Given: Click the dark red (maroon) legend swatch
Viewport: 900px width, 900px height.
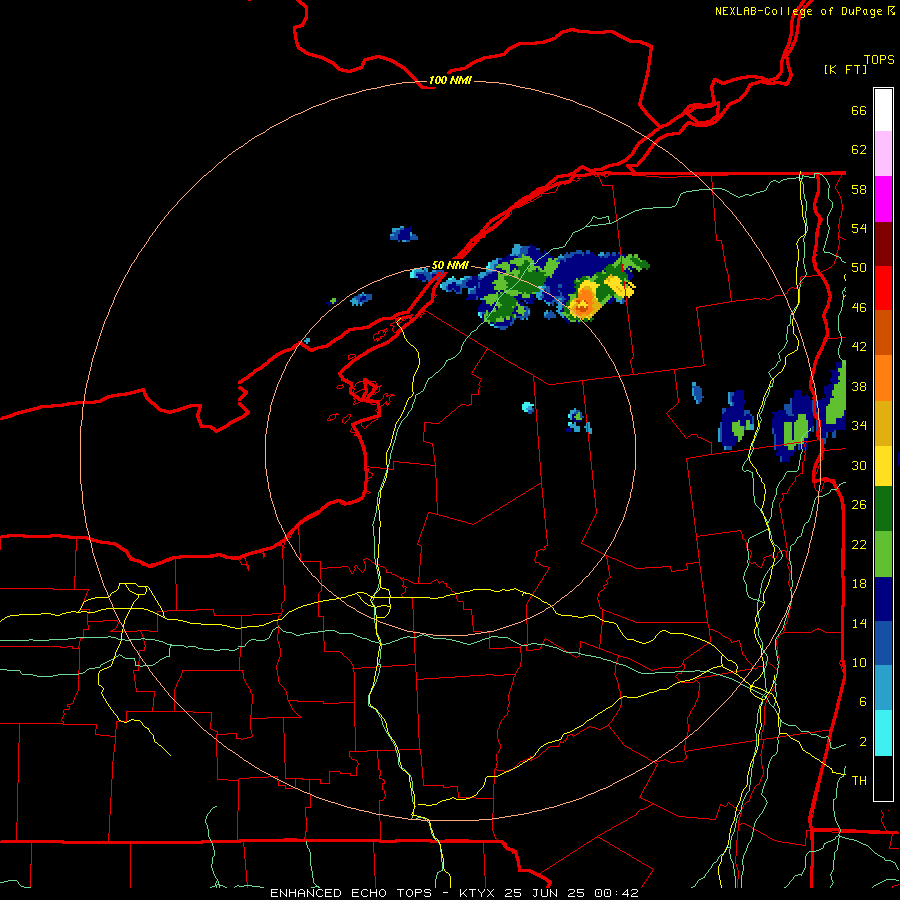Looking at the screenshot, I should tap(883, 244).
